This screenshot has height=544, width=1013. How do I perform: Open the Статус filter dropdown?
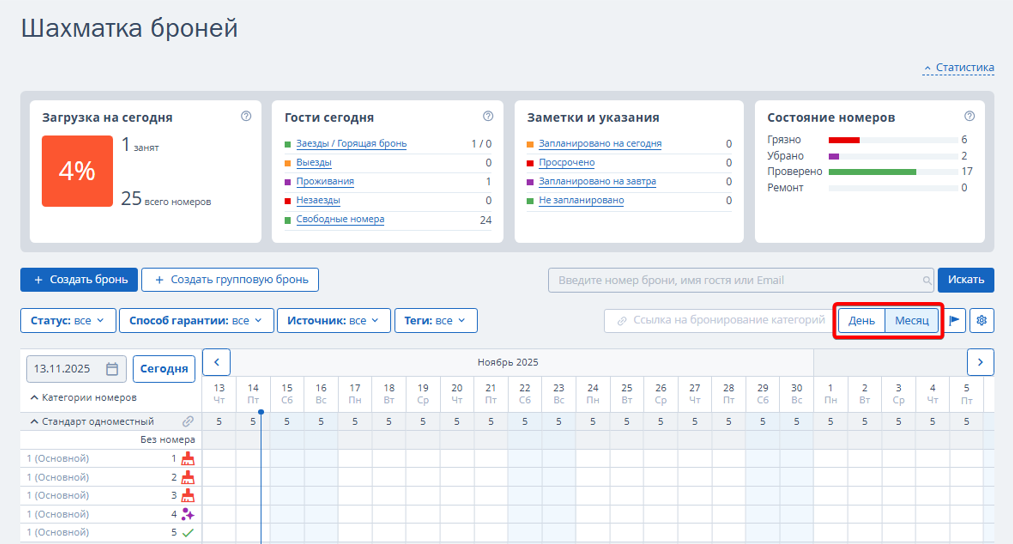coord(67,320)
